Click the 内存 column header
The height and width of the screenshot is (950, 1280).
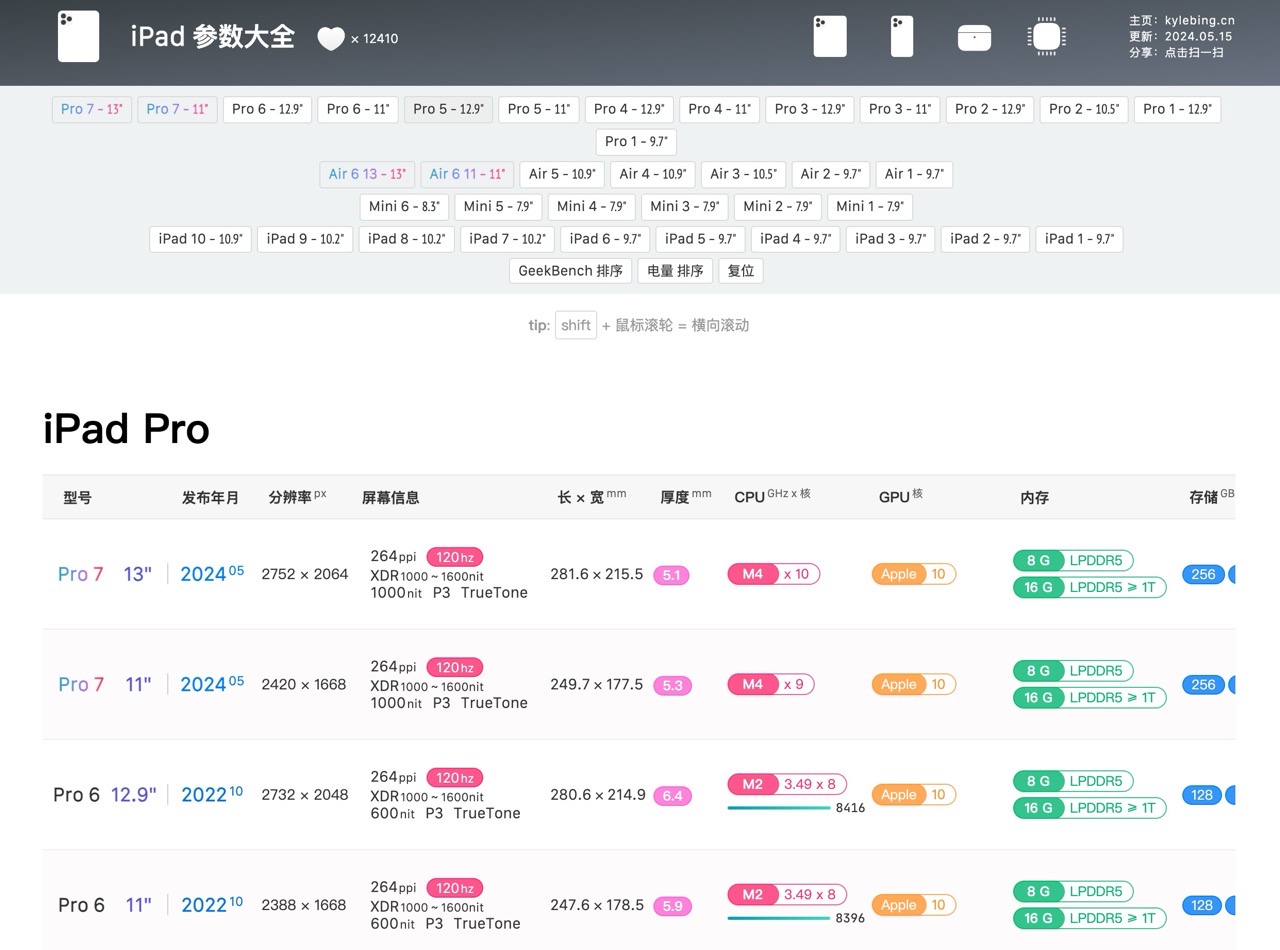1034,497
